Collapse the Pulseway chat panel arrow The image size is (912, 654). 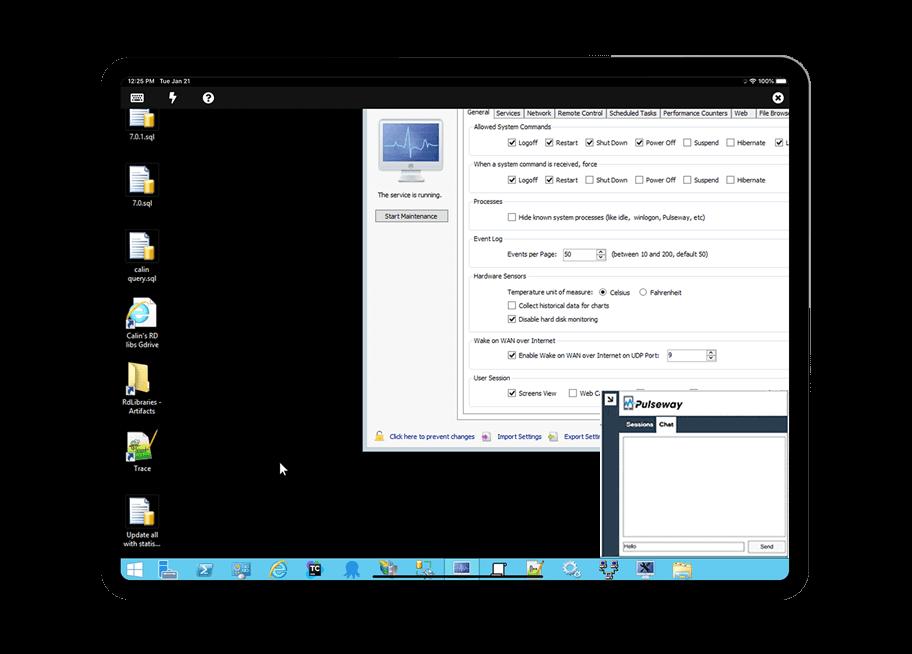610,399
